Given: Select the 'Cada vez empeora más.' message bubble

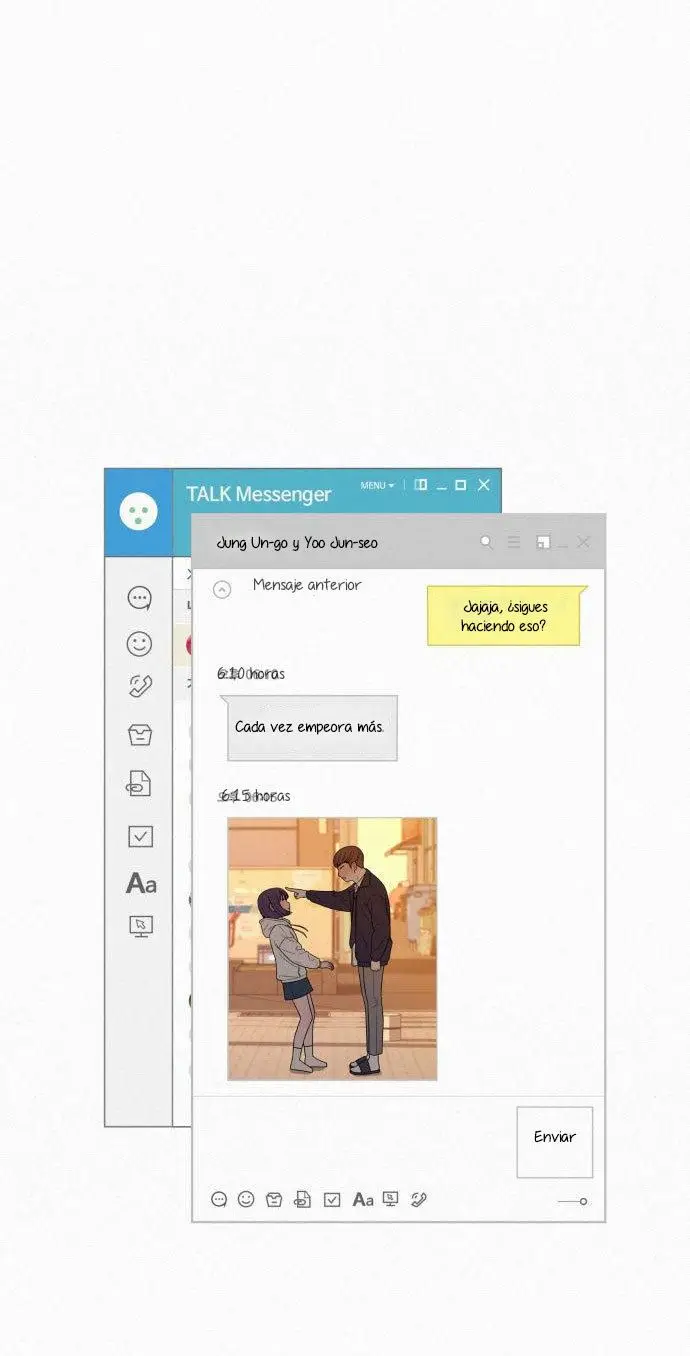Looking at the screenshot, I should [312, 728].
